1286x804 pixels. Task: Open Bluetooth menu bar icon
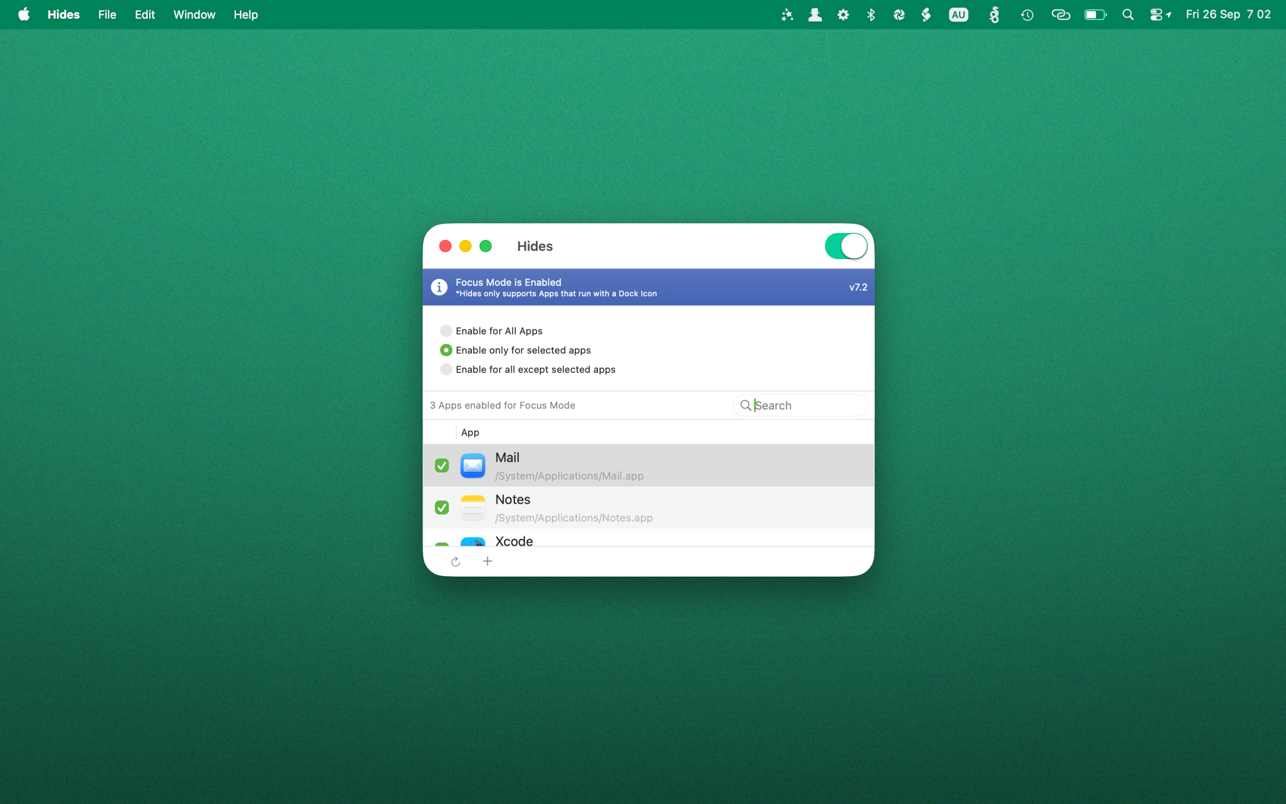[x=871, y=15]
